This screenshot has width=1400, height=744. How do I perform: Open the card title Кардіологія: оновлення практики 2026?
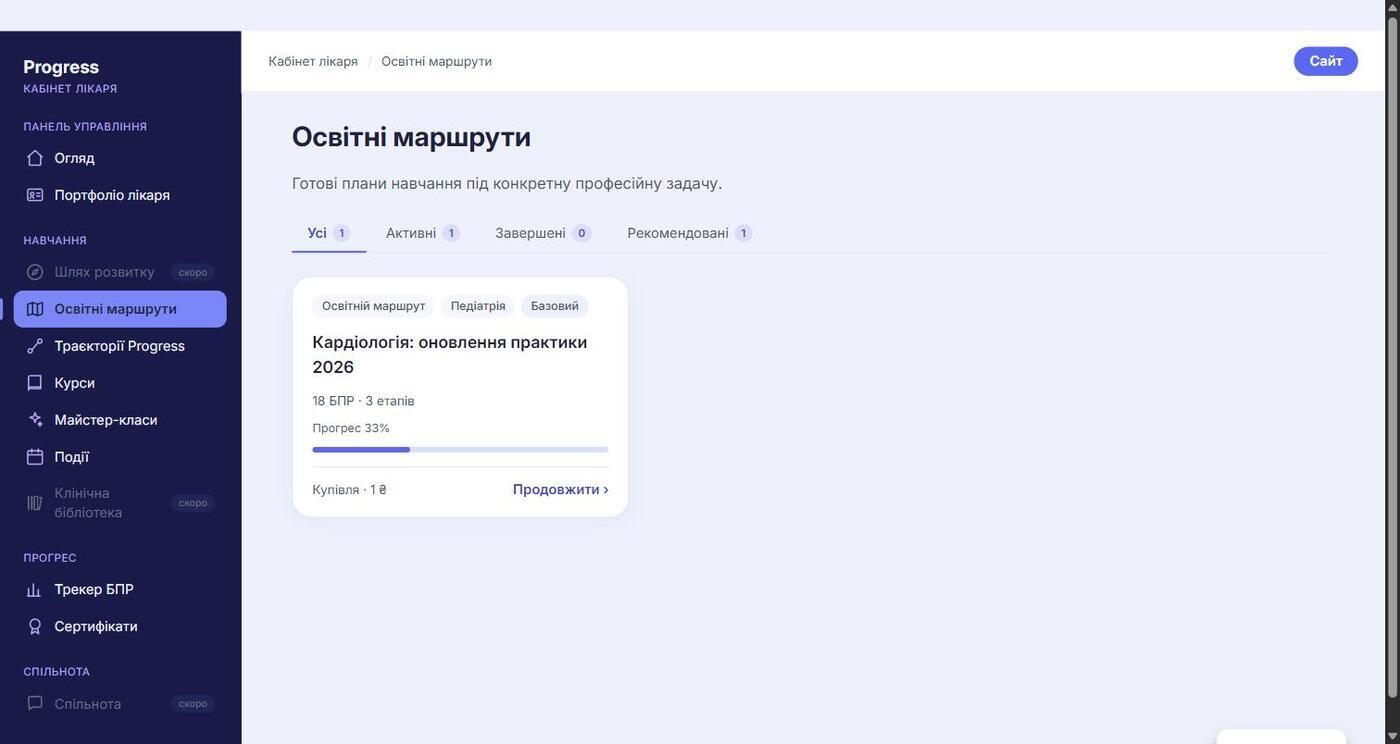pos(450,355)
